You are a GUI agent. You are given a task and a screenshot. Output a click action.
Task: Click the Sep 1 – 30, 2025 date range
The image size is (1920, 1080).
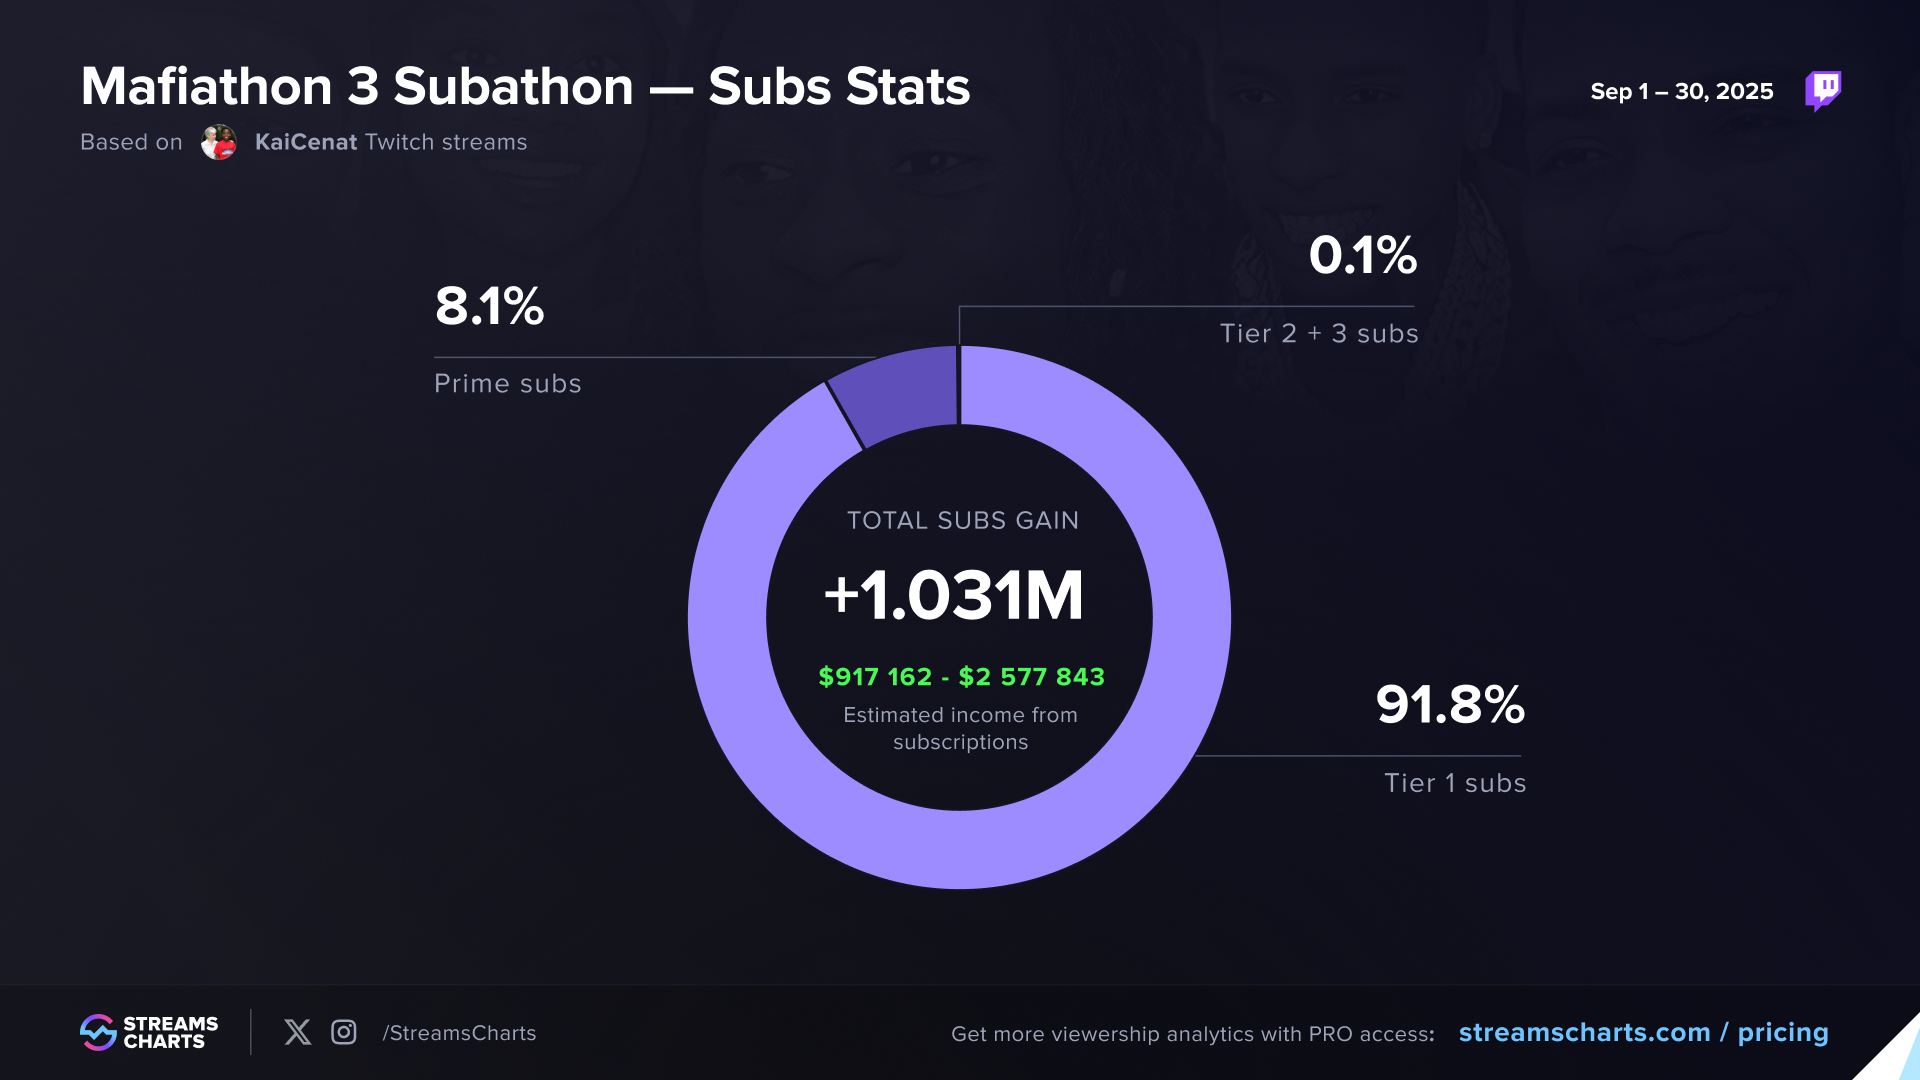point(1681,92)
